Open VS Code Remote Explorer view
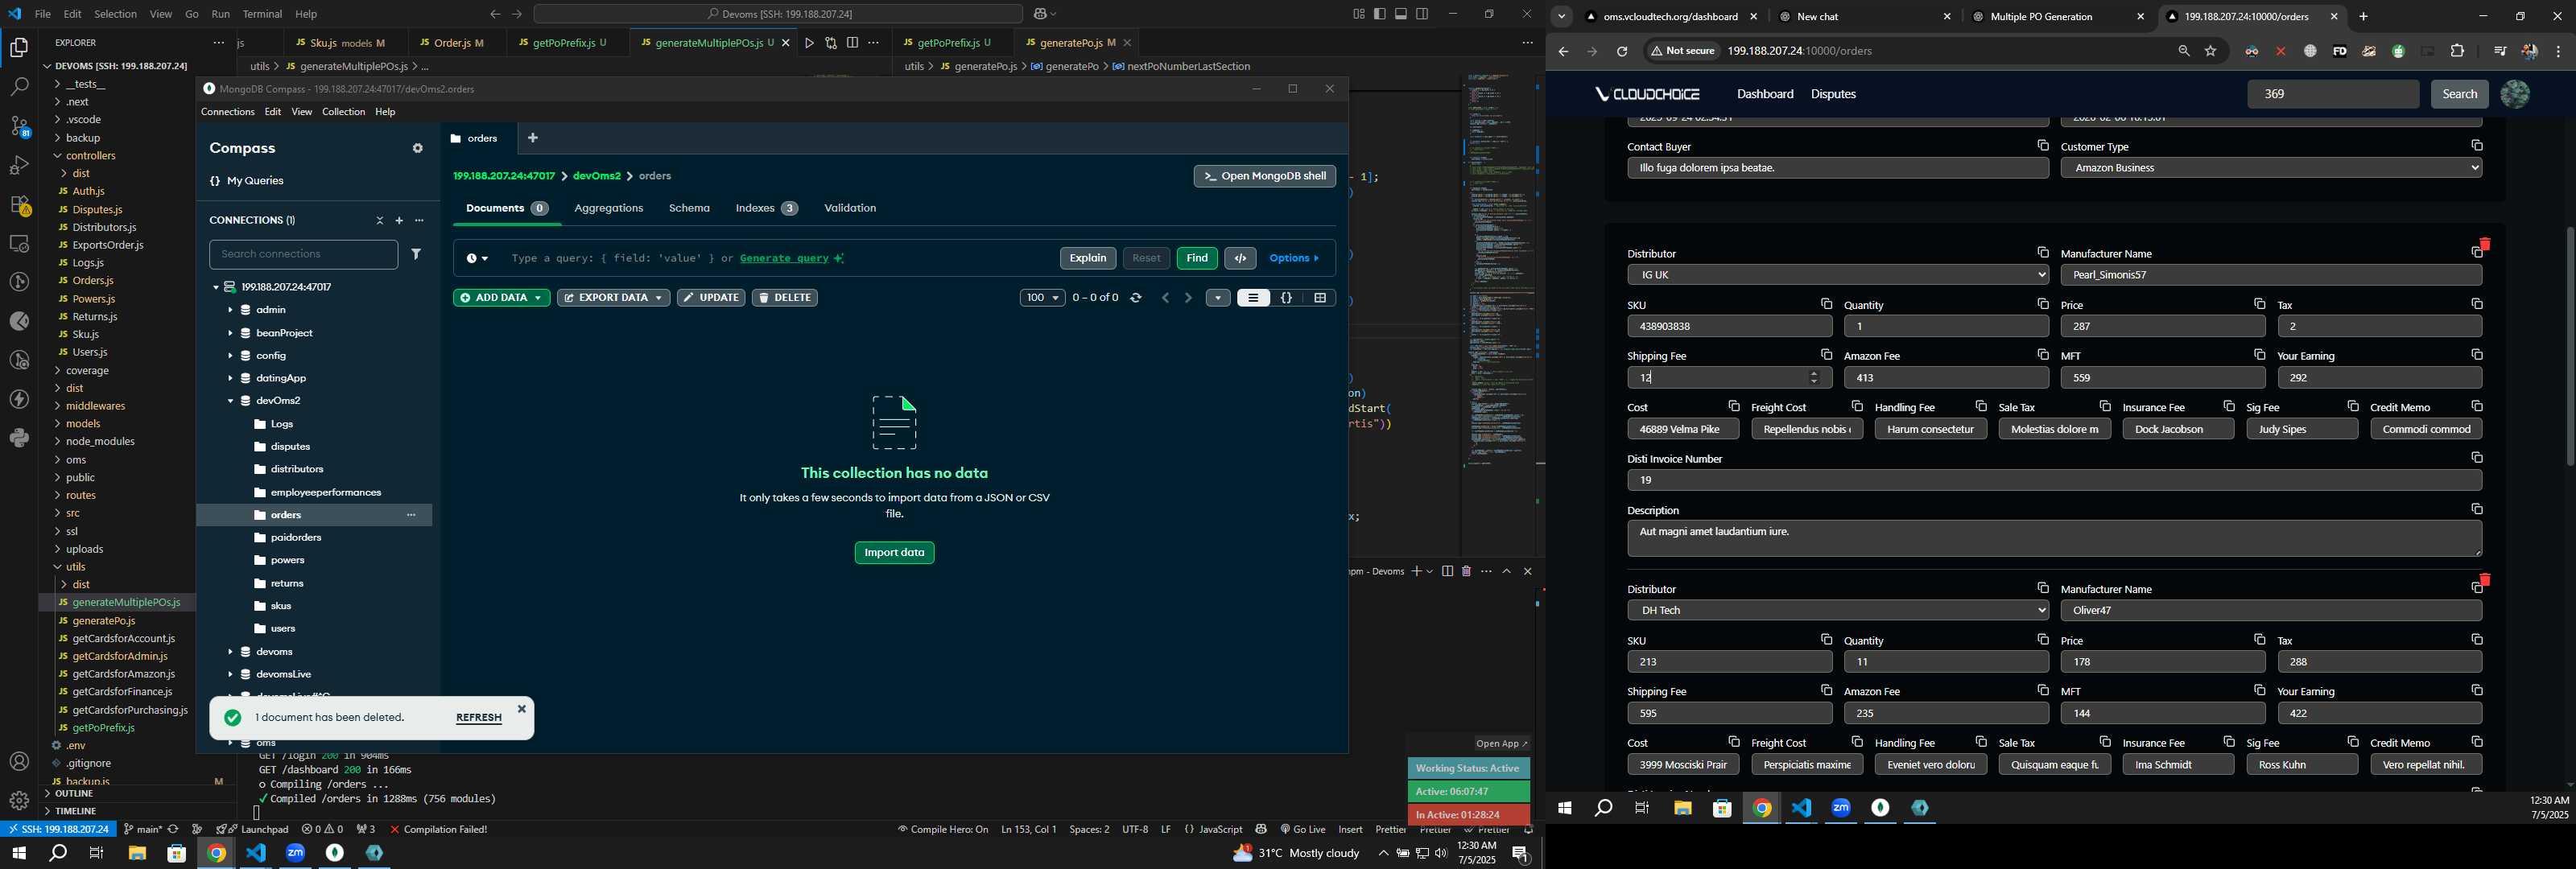2576x869 pixels. 19,244
